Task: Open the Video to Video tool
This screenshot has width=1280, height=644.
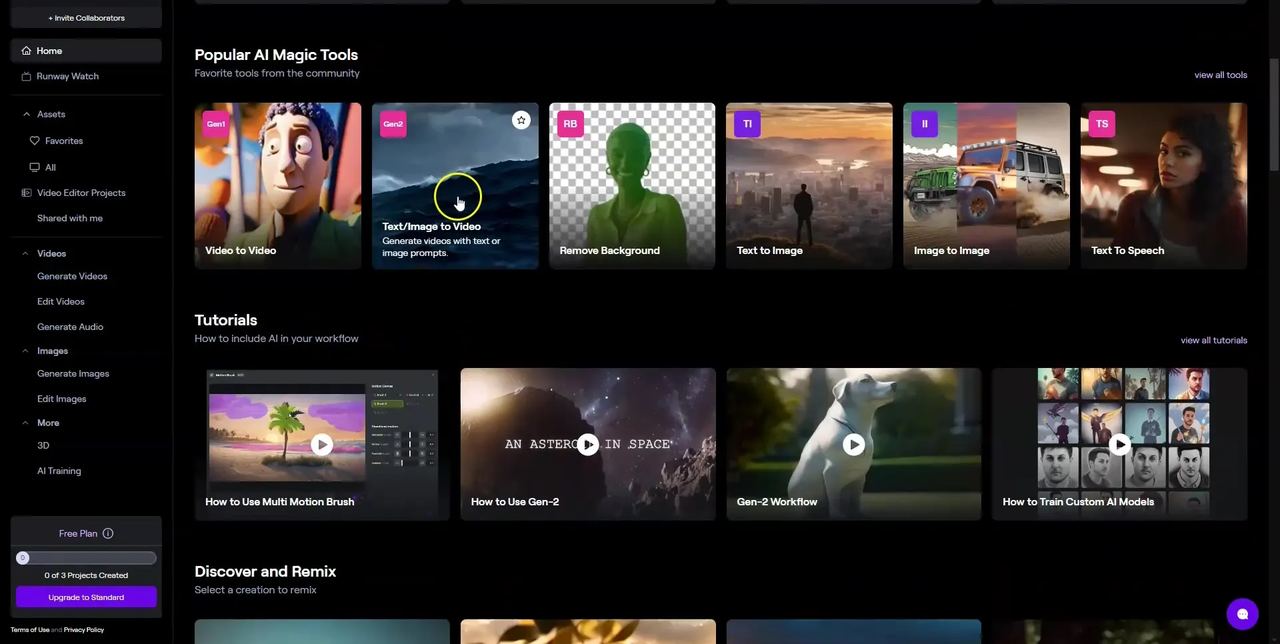Action: [x=278, y=185]
